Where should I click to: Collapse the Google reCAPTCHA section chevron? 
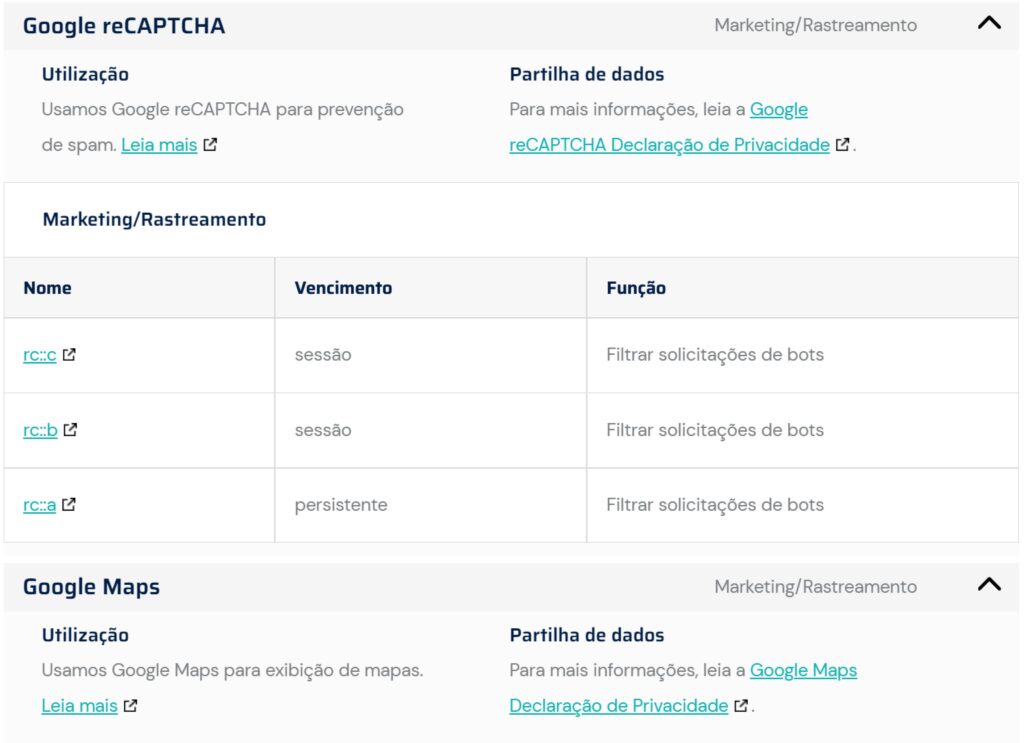pyautogui.click(x=988, y=24)
